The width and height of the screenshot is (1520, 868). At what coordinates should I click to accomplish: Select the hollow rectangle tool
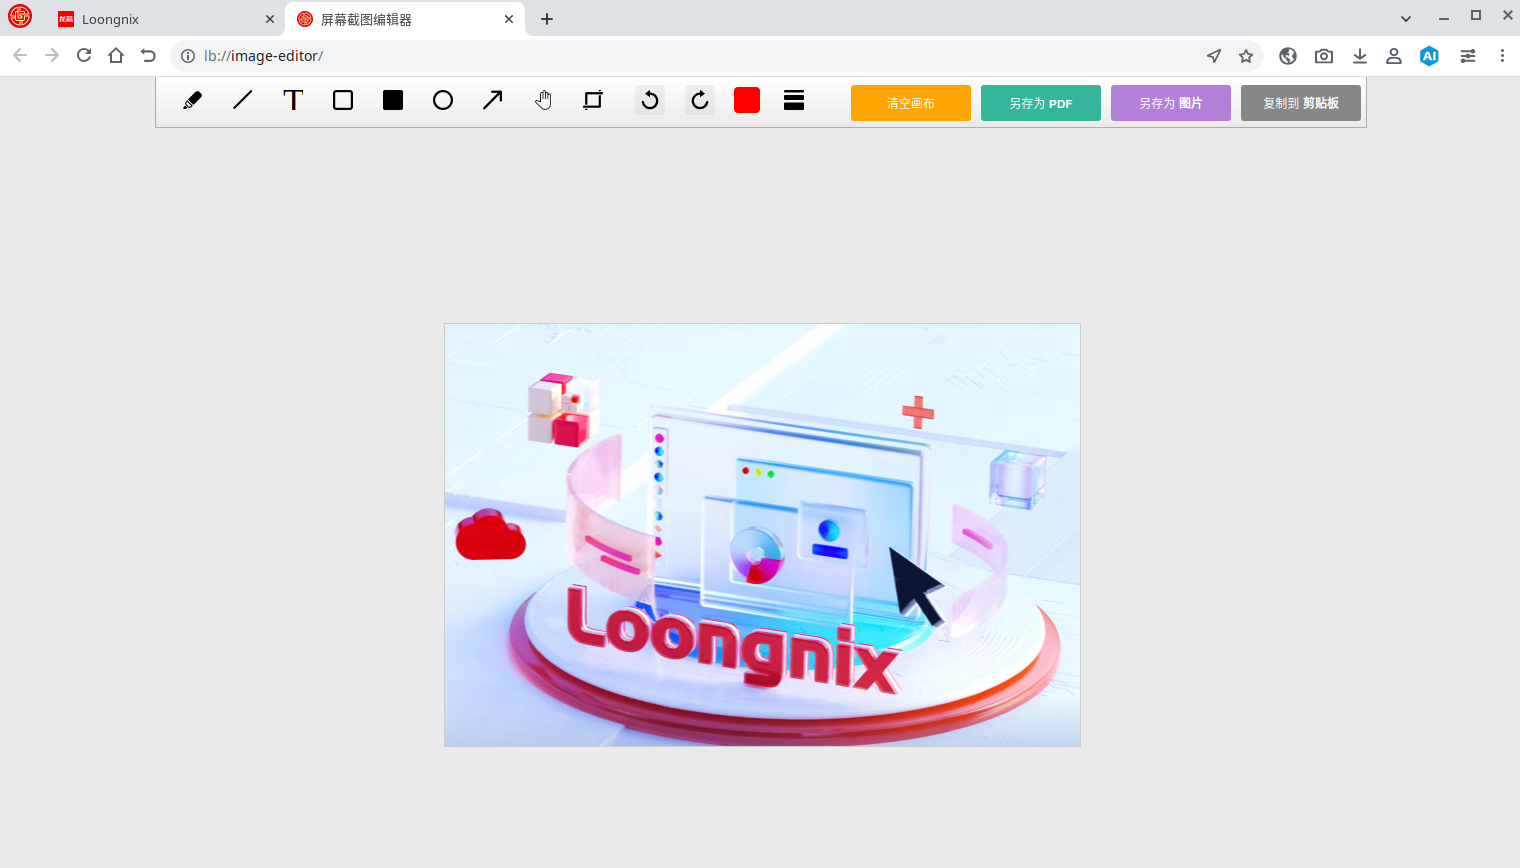343,100
